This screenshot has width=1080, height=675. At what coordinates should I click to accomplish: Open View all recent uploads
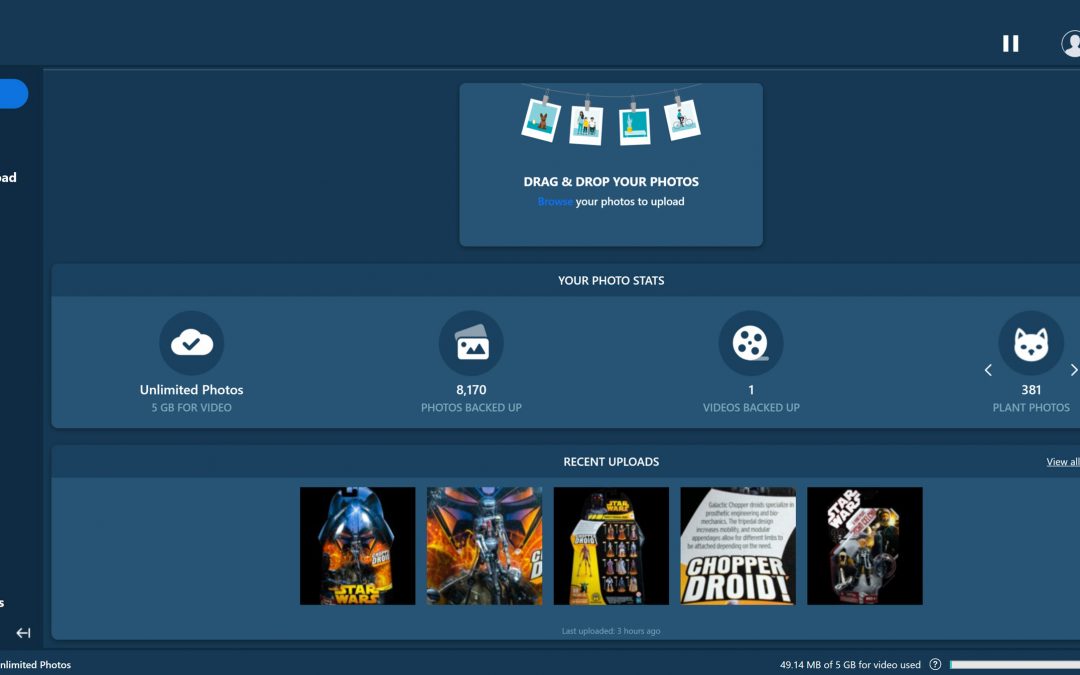(1062, 462)
